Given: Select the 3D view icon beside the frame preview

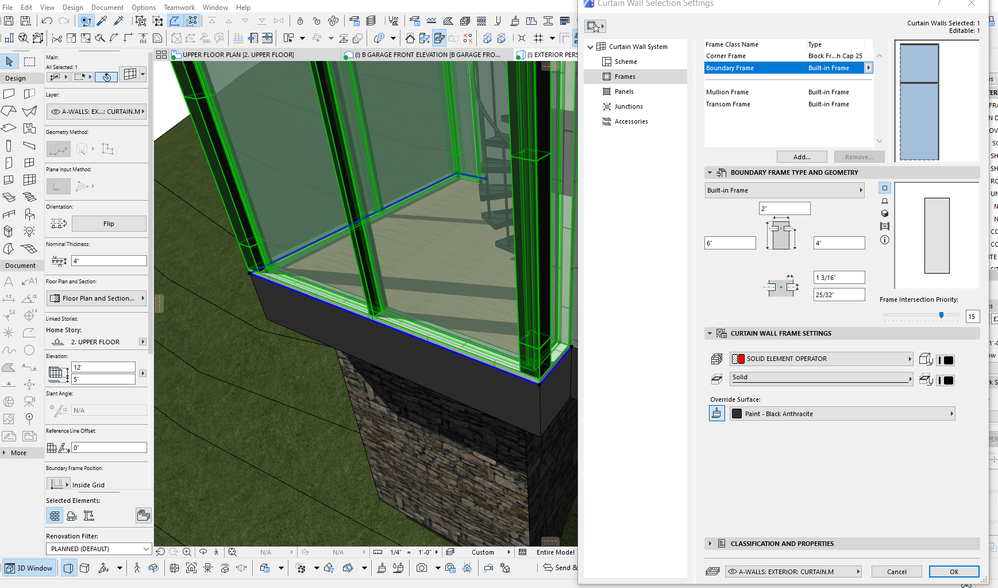Looking at the screenshot, I should [885, 214].
